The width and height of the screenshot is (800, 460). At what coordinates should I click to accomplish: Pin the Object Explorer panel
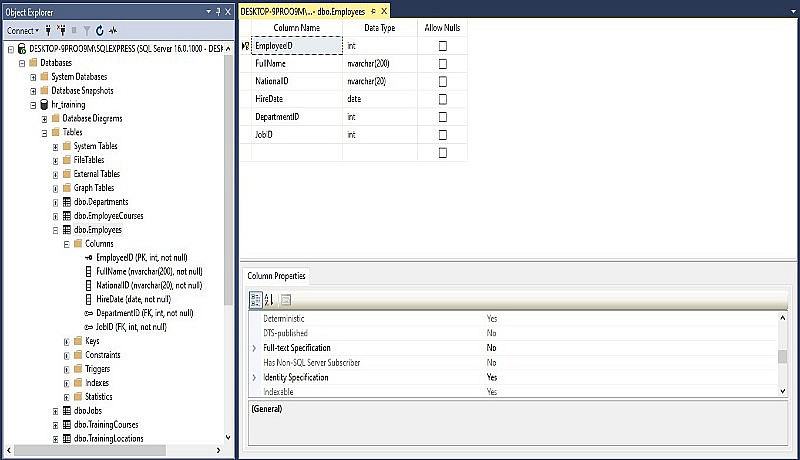(x=218, y=12)
